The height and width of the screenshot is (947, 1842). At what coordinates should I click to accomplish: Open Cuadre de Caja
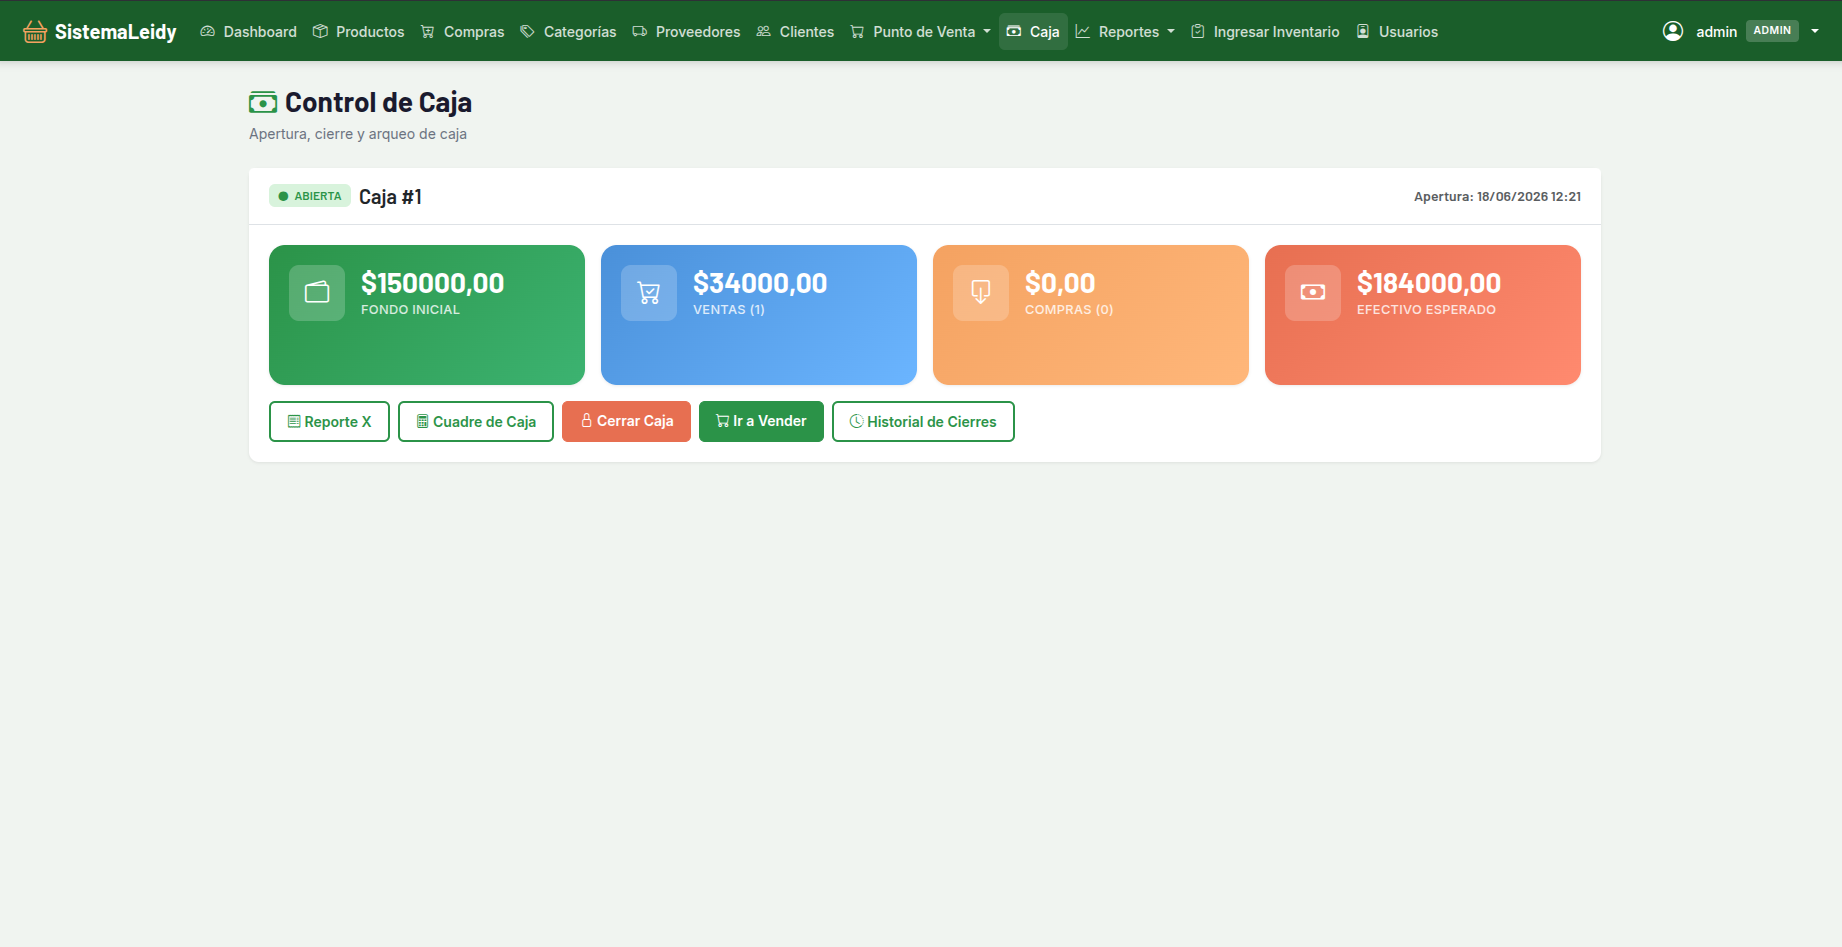coord(476,421)
